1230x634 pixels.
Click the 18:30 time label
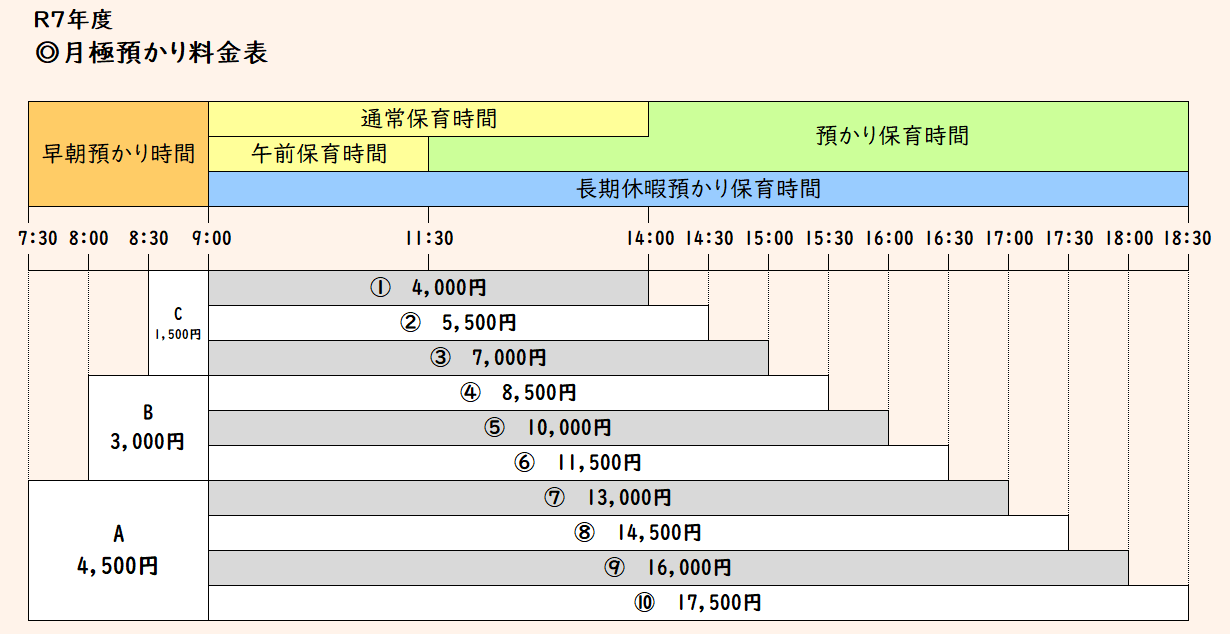(1187, 239)
